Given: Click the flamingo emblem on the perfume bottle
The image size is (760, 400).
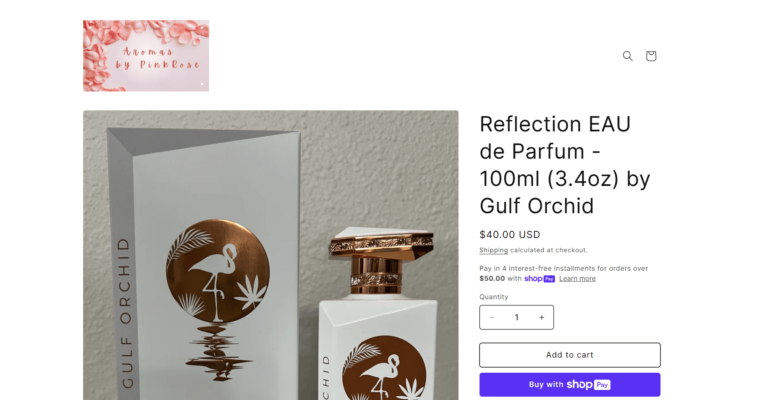Looking at the screenshot, I should click(384, 368).
